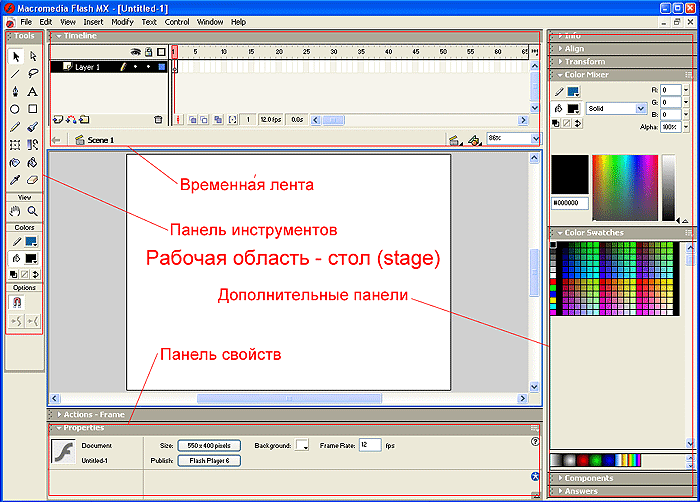700x502 pixels.
Task: Click back arrow beside Scene 1
Action: coord(56,140)
